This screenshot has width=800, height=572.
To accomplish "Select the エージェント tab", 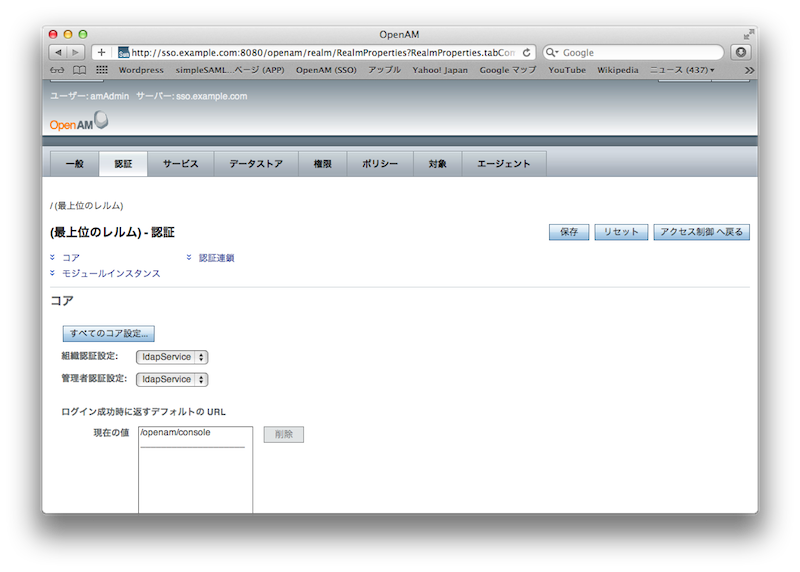I will 503,164.
